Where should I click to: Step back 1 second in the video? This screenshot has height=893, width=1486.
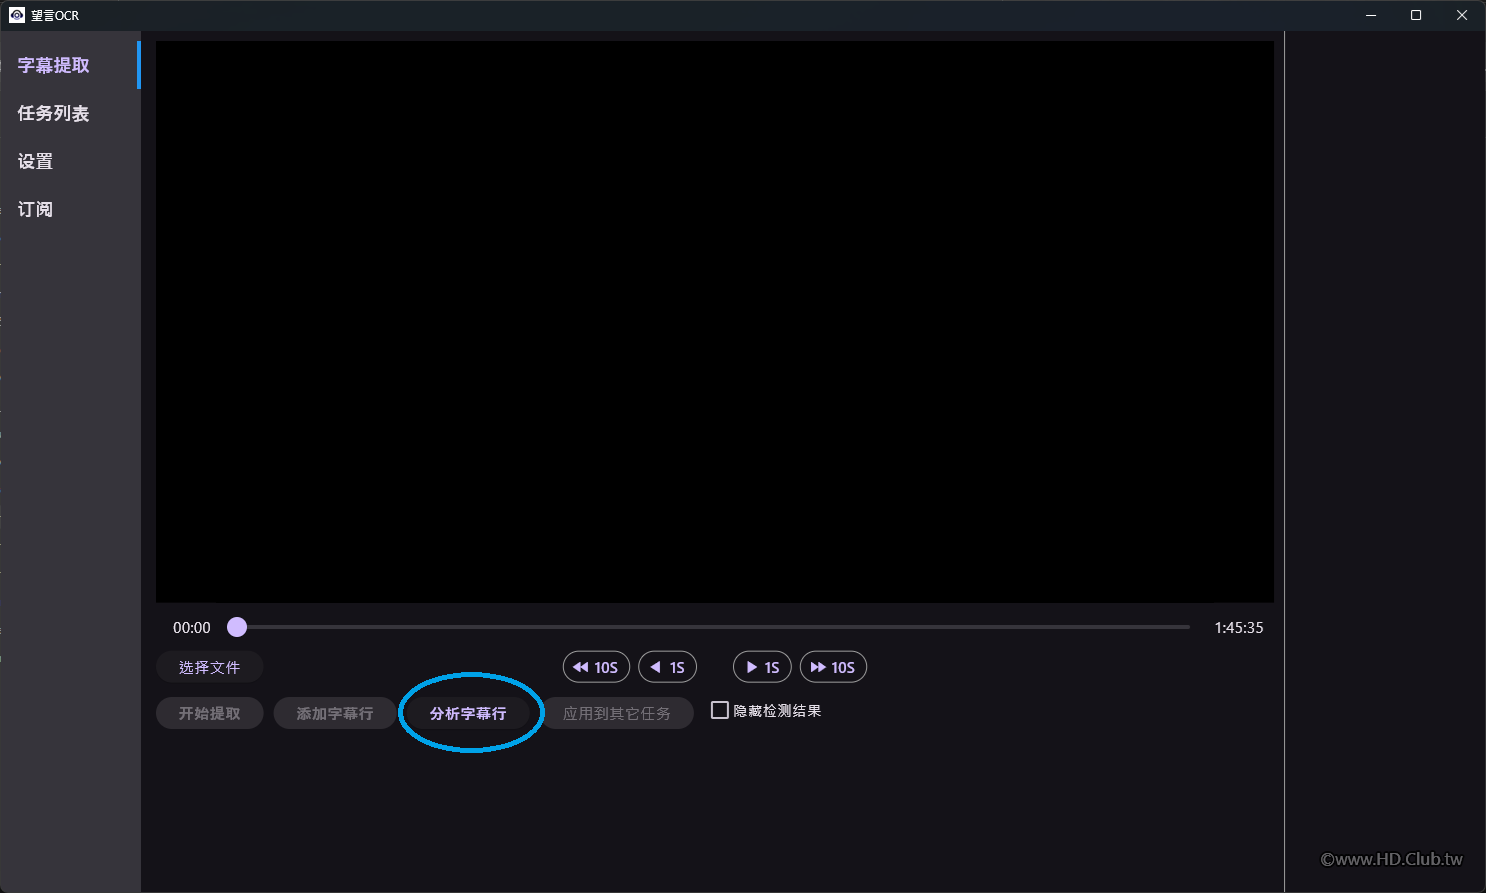point(667,667)
